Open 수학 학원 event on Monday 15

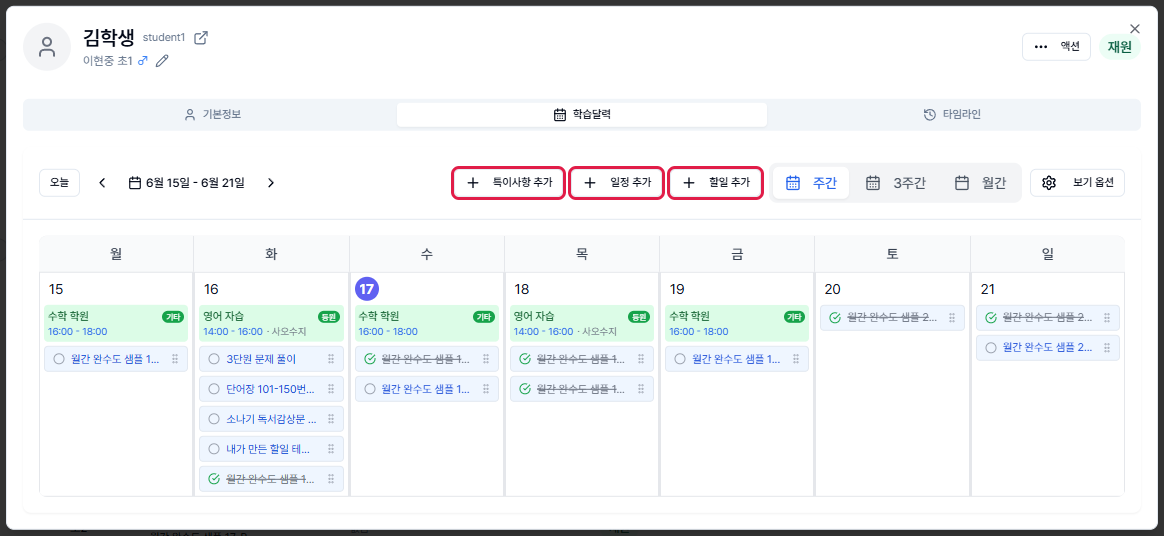click(x=116, y=324)
